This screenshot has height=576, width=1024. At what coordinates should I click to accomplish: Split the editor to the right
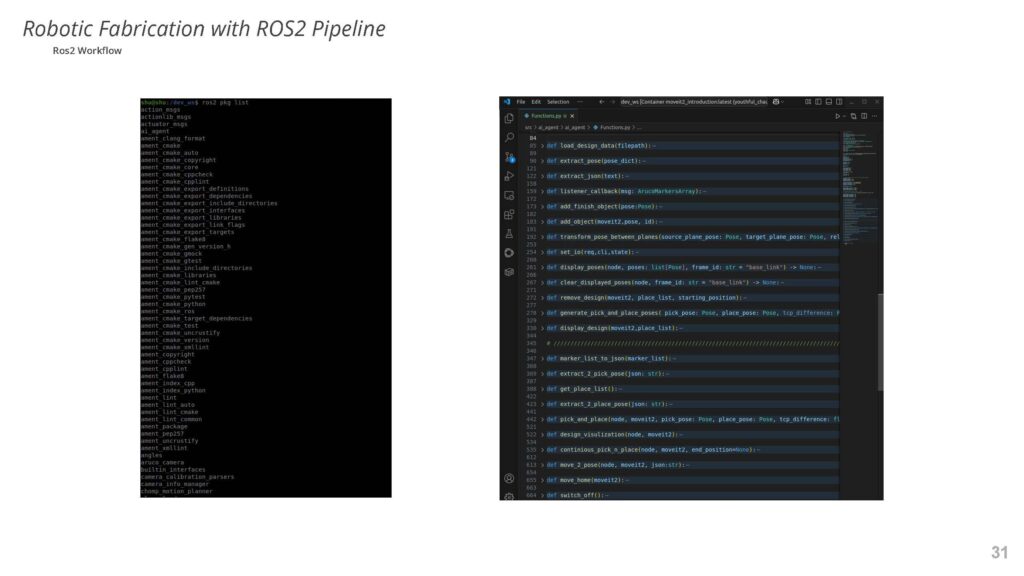pyautogui.click(x=864, y=116)
